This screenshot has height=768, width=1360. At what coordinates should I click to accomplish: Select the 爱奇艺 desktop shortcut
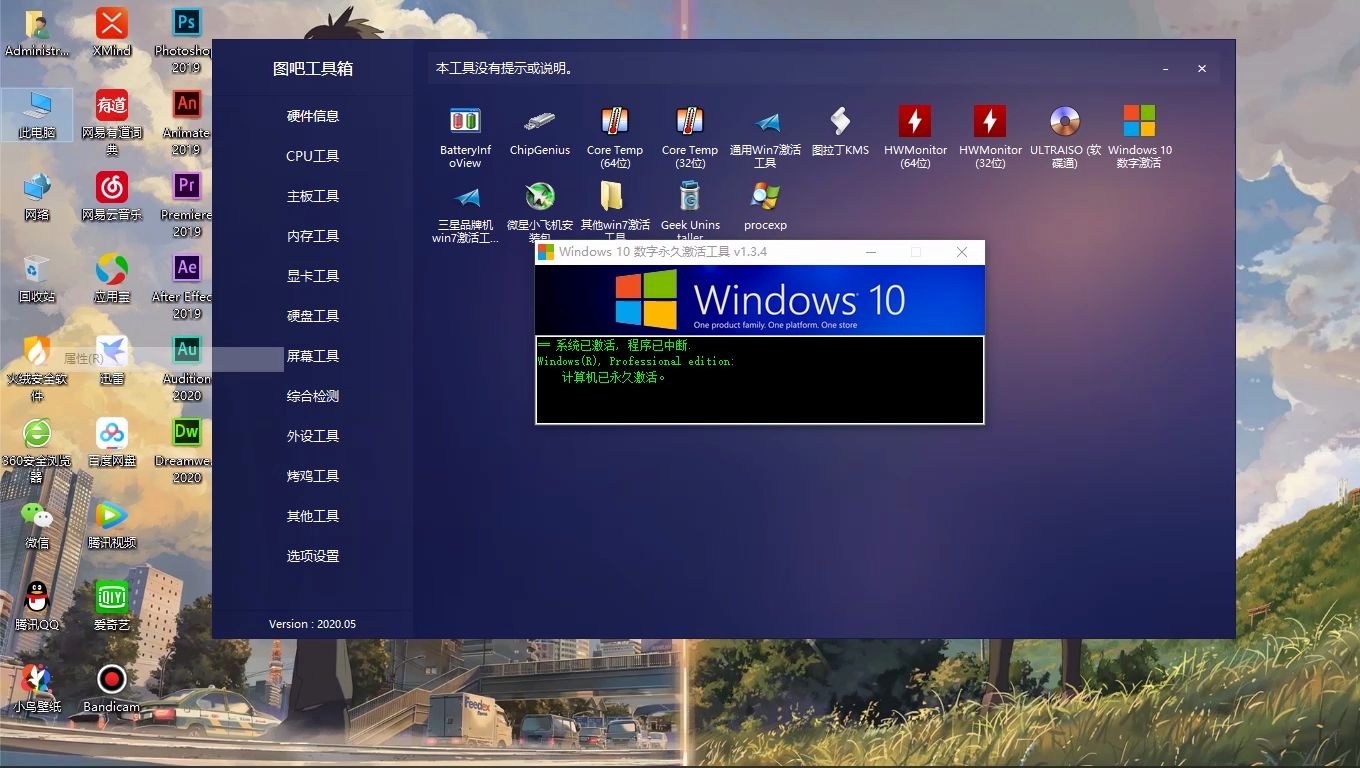pyautogui.click(x=111, y=606)
